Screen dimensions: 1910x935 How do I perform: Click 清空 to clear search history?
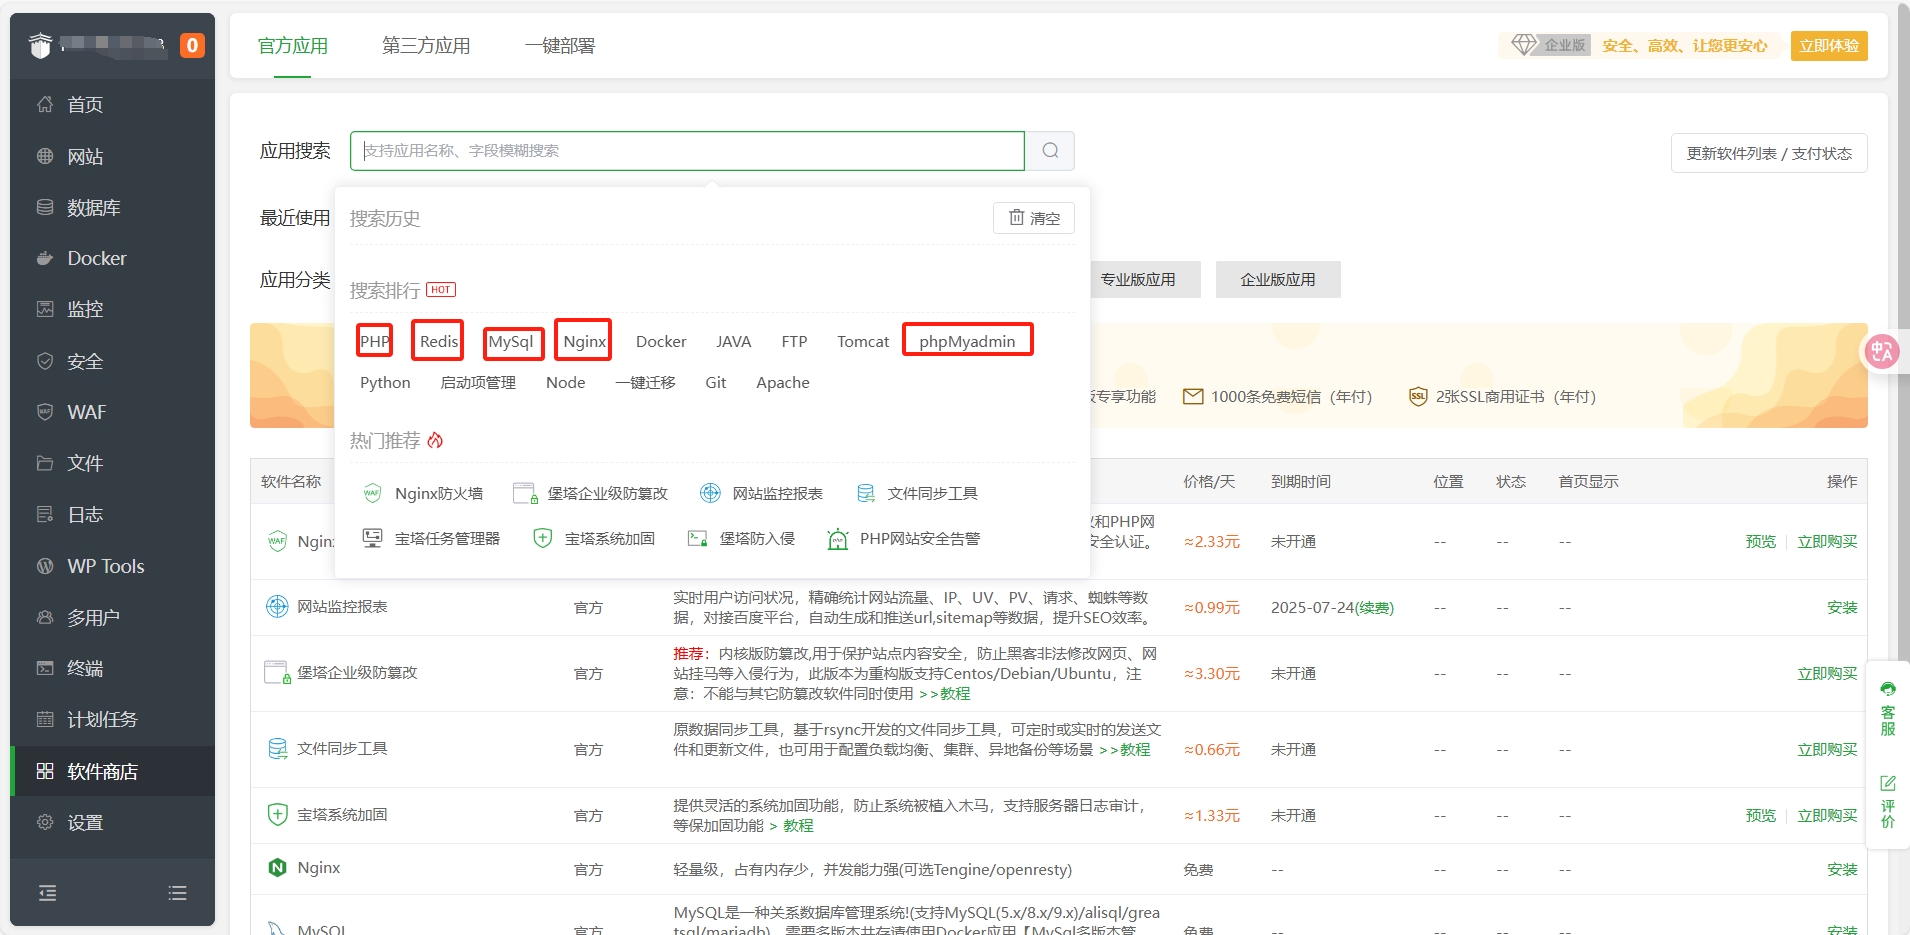(x=1033, y=218)
